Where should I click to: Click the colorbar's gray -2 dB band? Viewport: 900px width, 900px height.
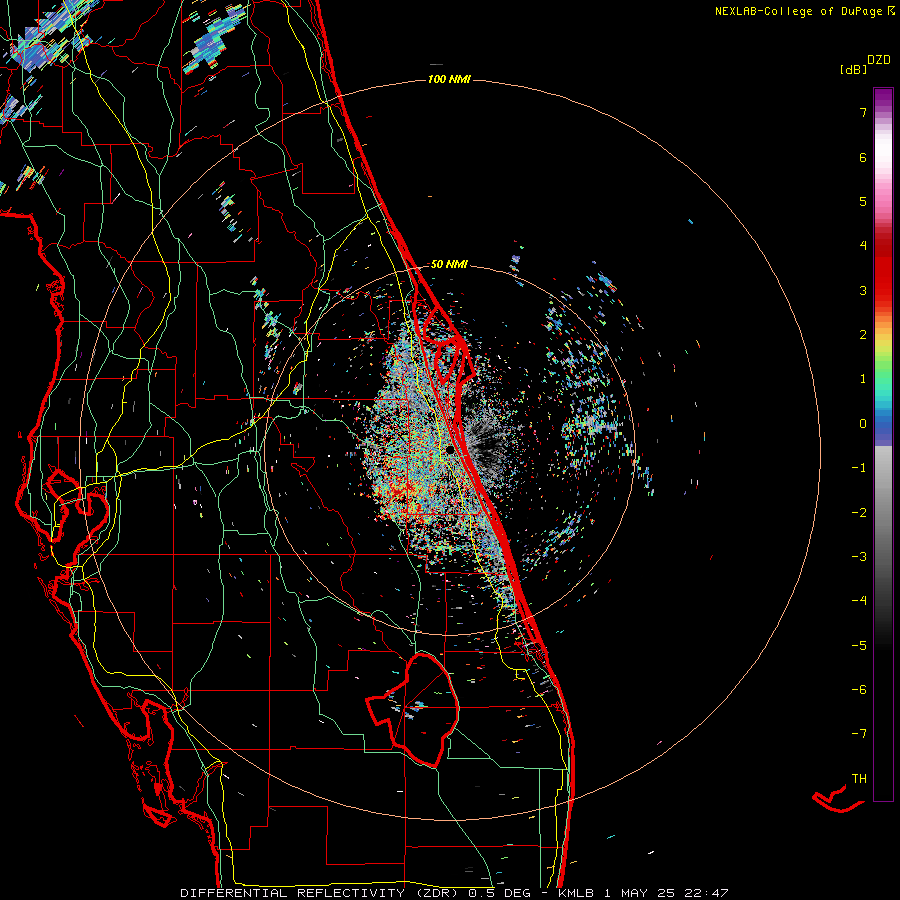click(x=883, y=512)
